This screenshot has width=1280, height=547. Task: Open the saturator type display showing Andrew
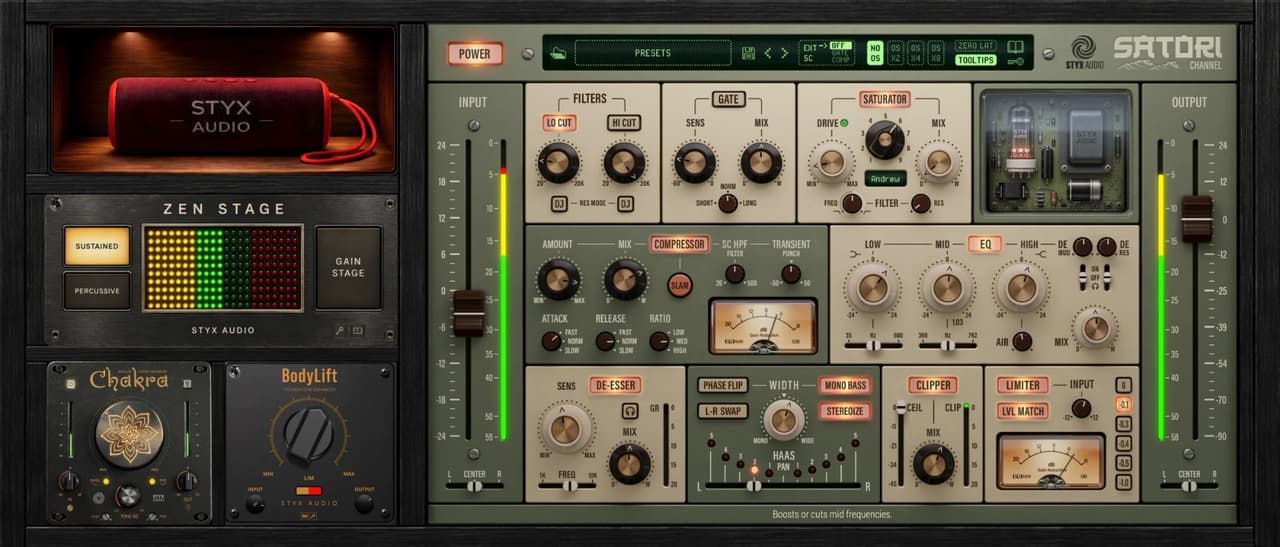click(x=858, y=179)
